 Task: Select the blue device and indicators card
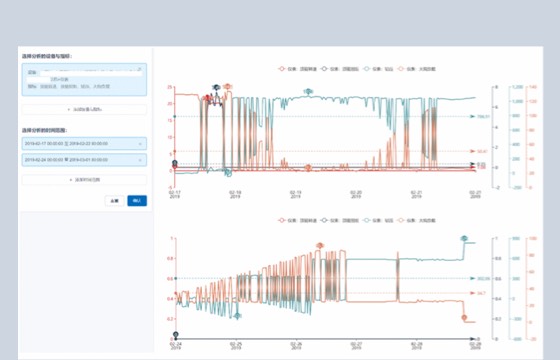coord(84,80)
